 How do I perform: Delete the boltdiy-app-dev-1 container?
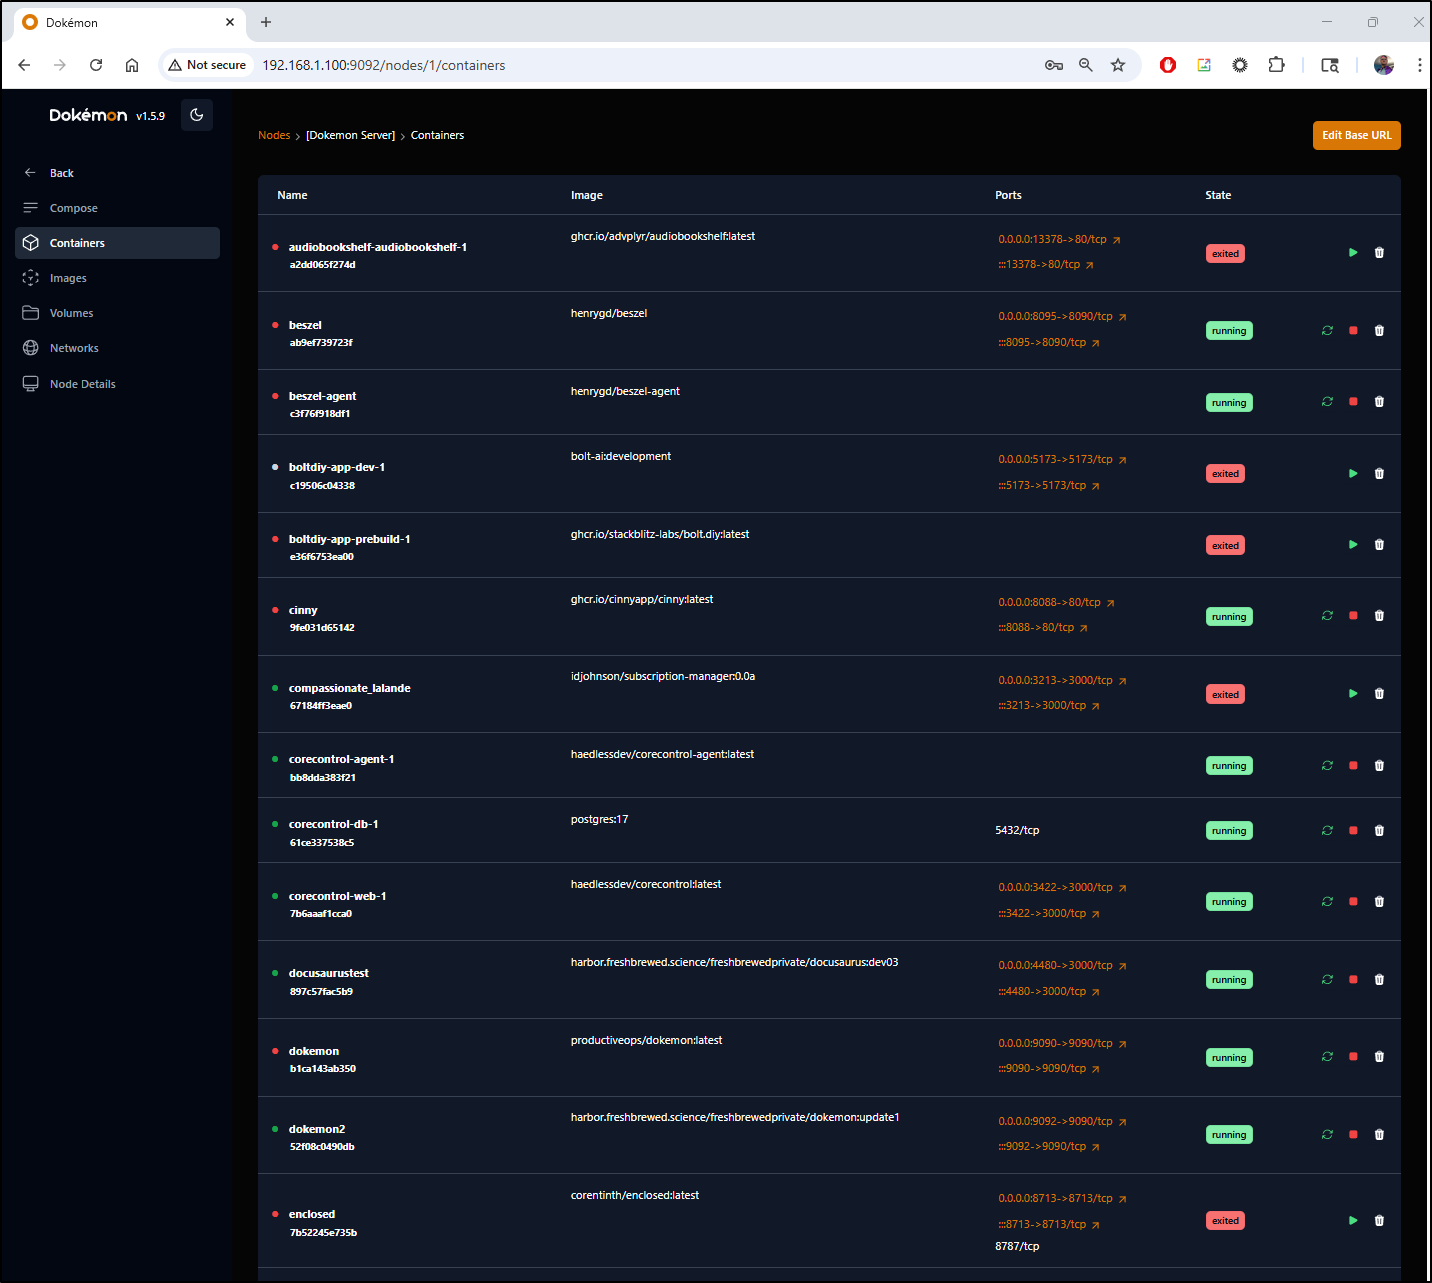(x=1379, y=474)
